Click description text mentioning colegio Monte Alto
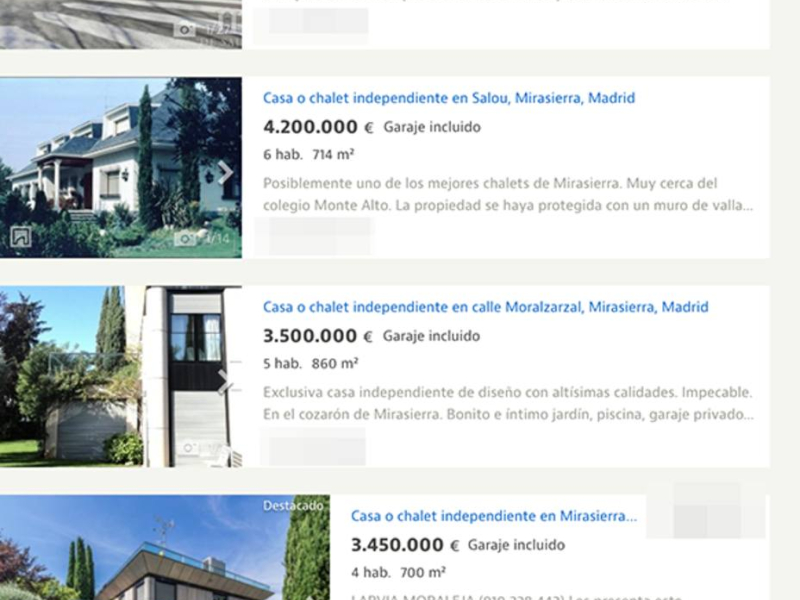Image resolution: width=800 pixels, height=600 pixels. (508, 194)
